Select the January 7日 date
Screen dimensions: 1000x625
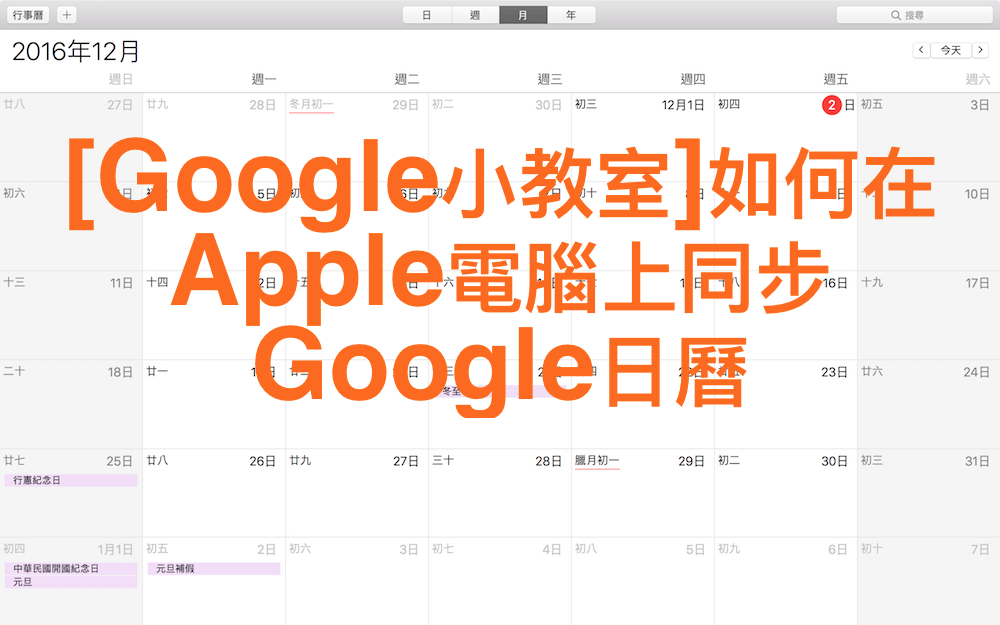point(980,549)
